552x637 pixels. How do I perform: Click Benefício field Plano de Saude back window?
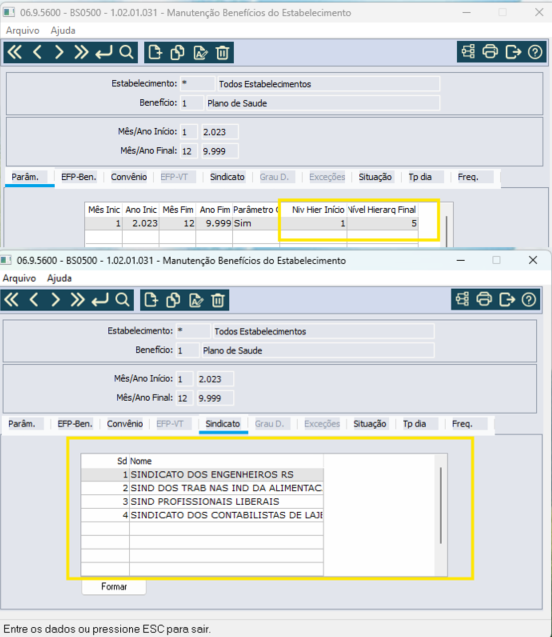(323, 103)
